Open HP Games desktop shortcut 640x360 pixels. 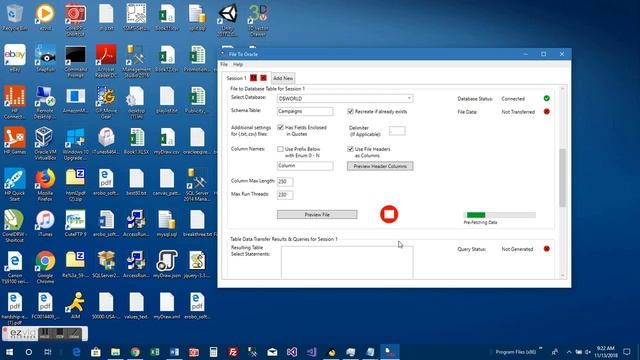15,141
